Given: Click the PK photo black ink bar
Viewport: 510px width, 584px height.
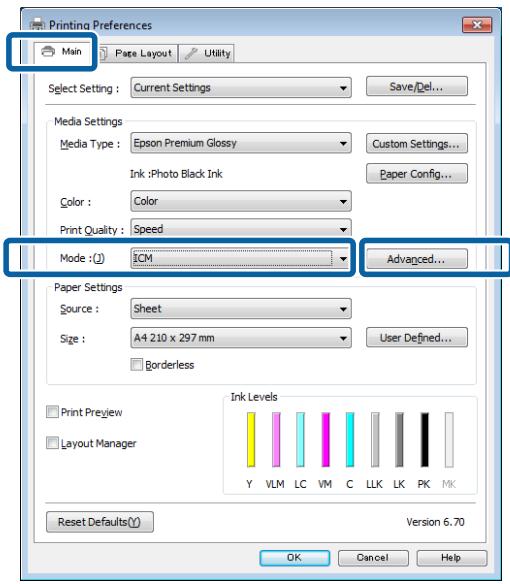Looking at the screenshot, I should (424, 439).
